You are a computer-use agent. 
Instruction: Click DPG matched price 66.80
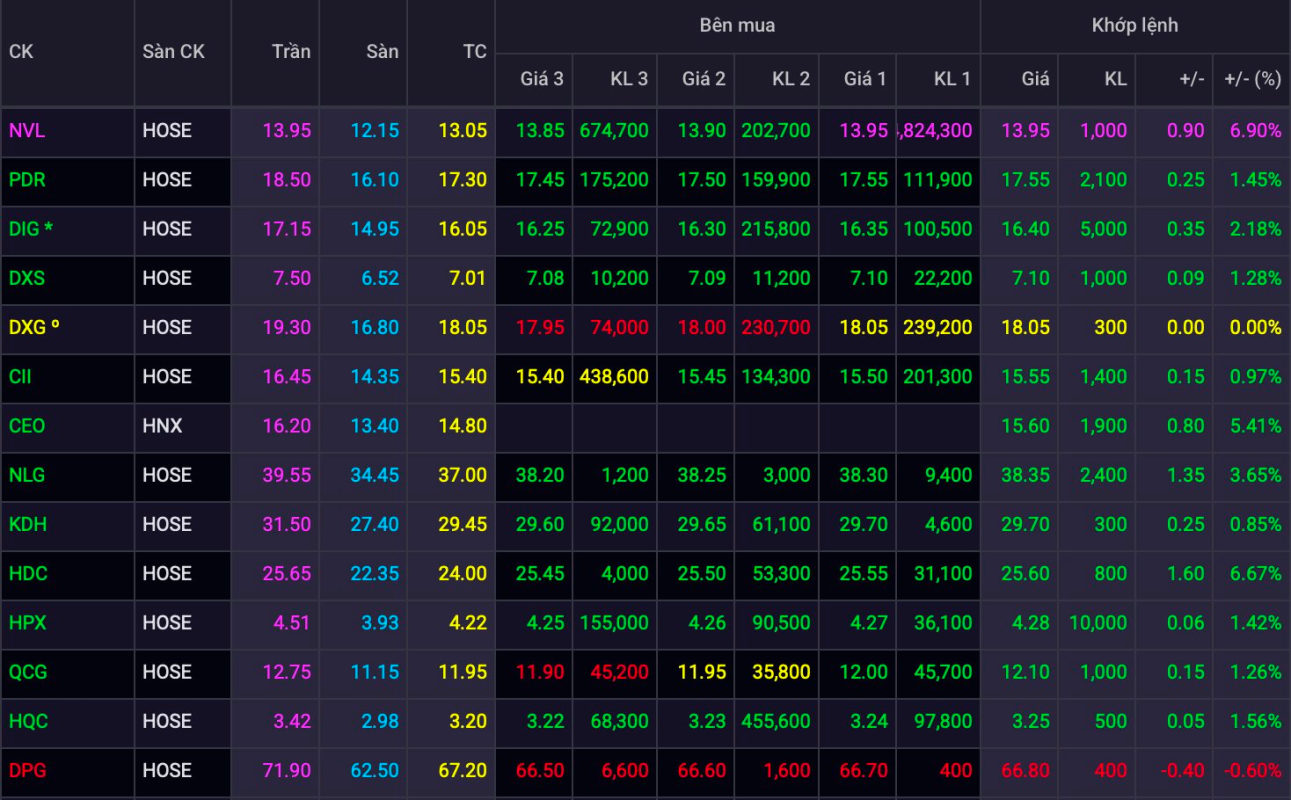coord(1026,770)
